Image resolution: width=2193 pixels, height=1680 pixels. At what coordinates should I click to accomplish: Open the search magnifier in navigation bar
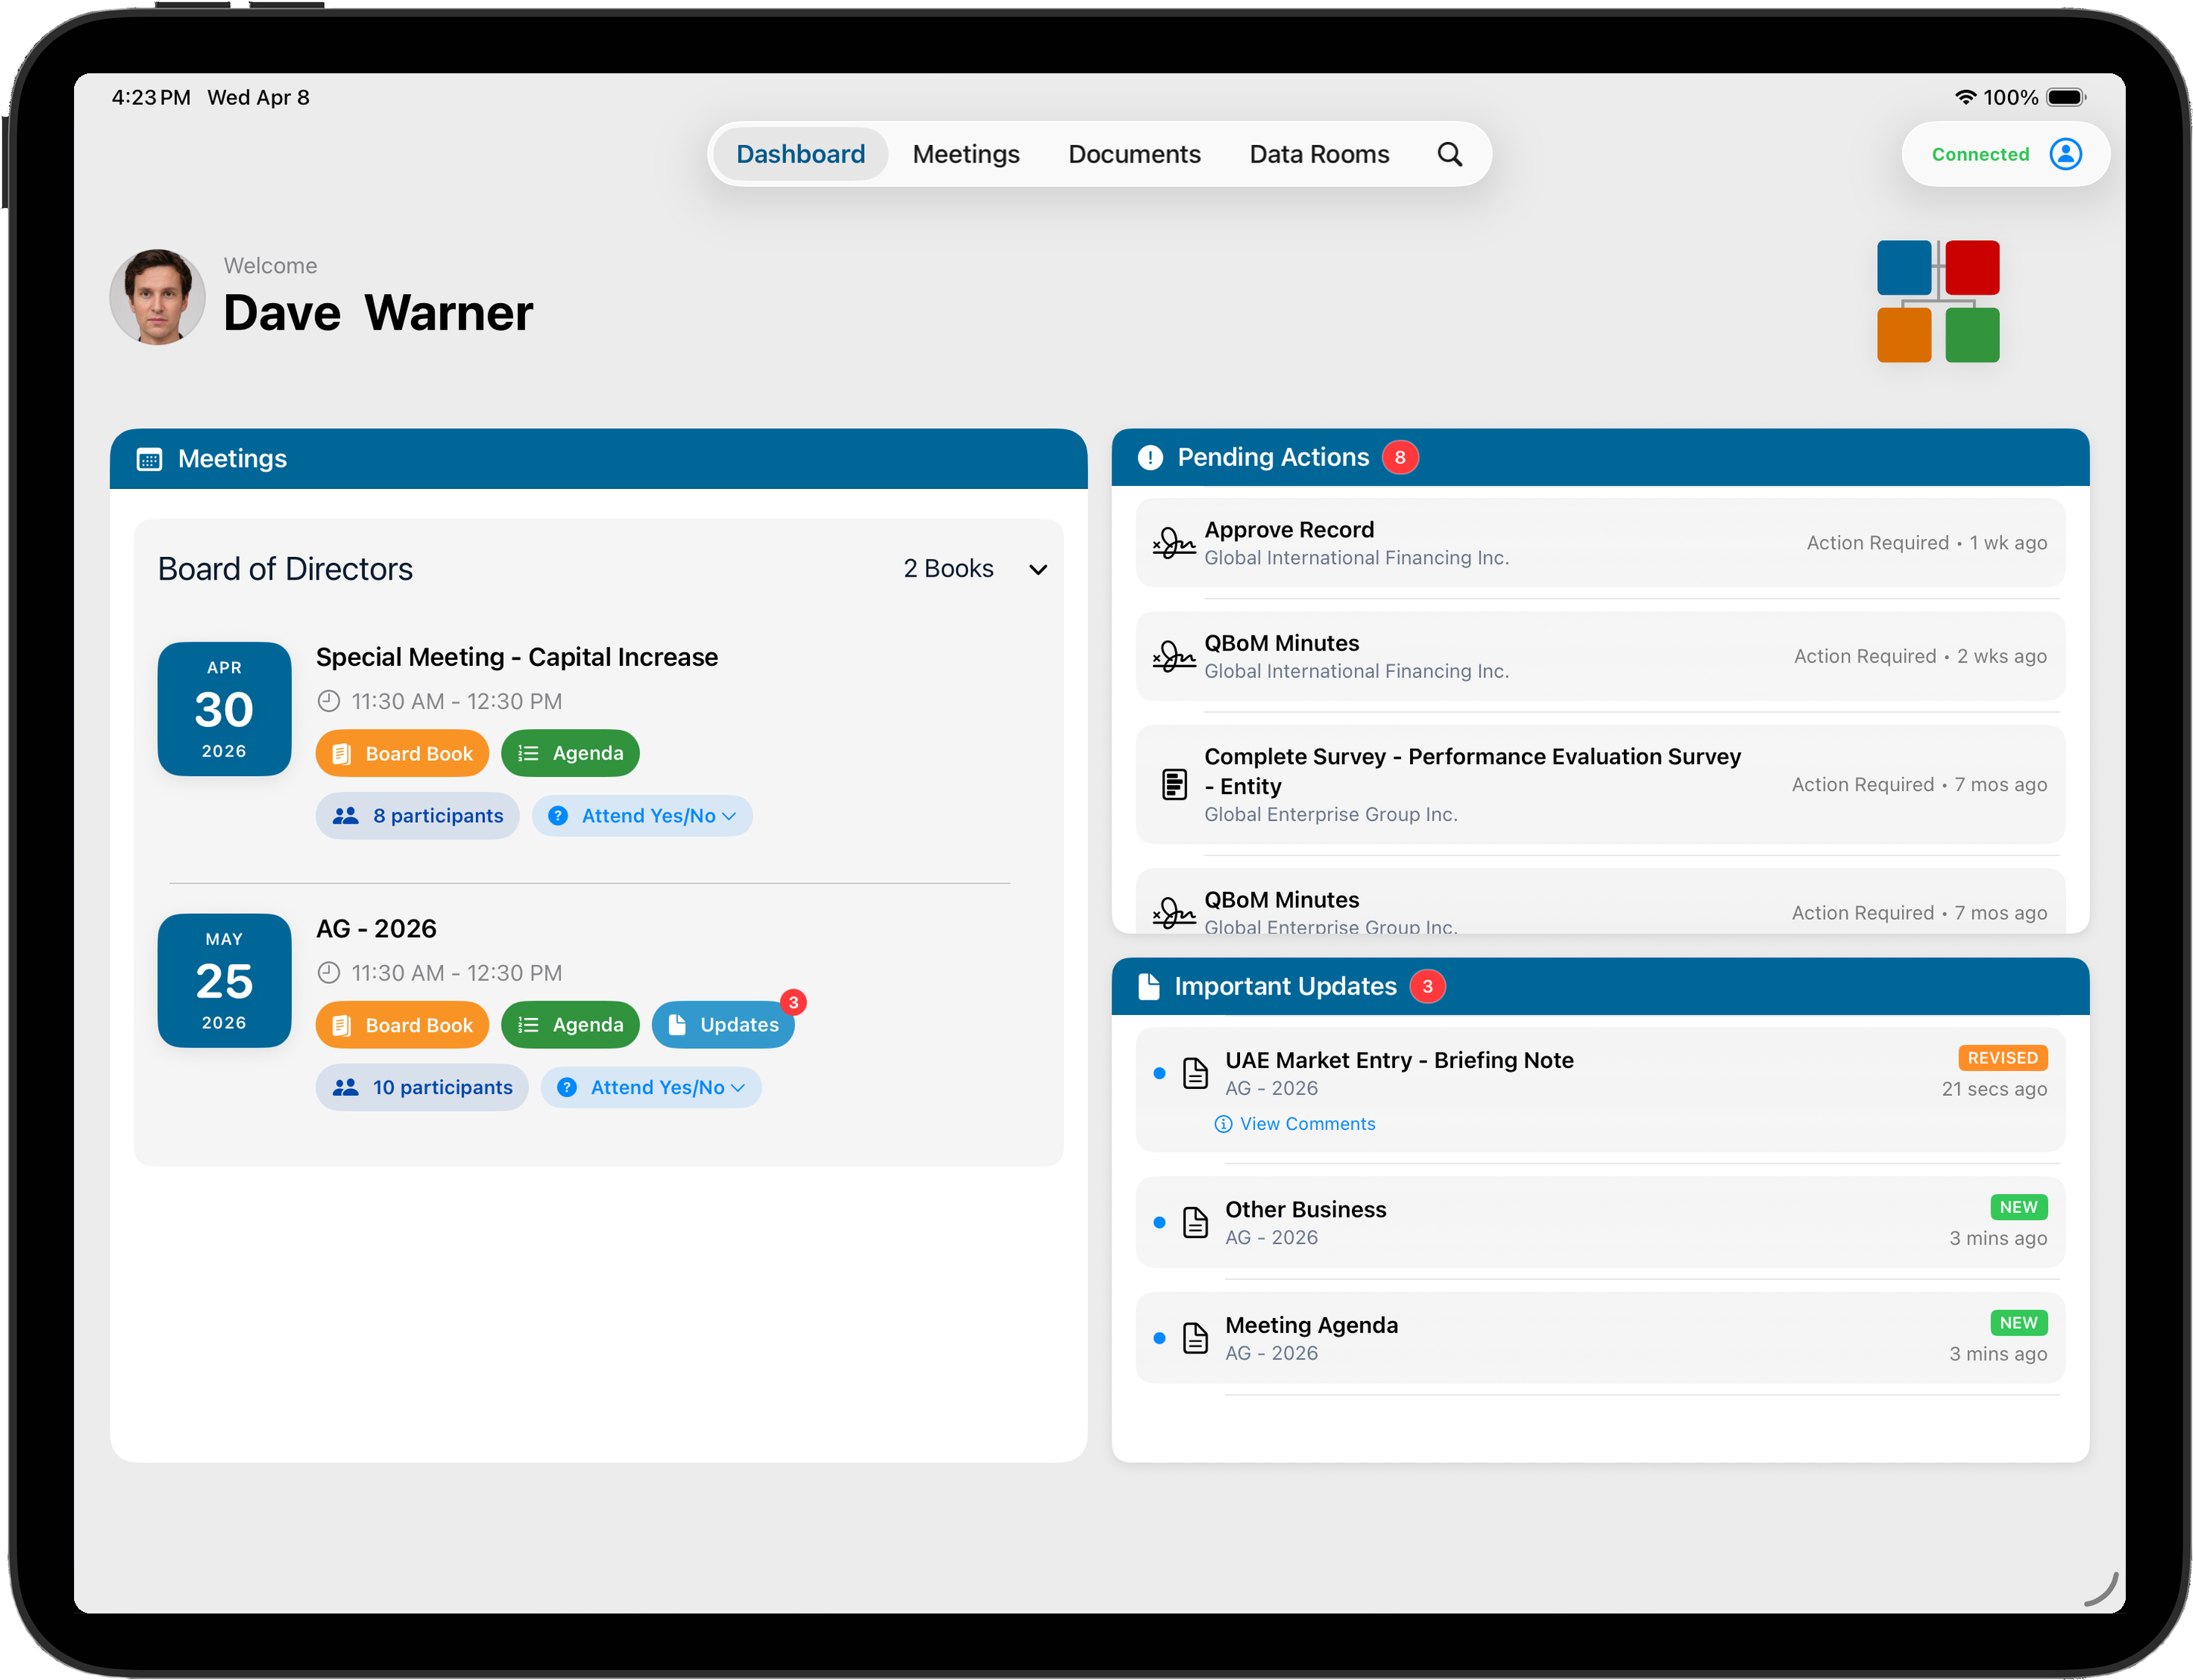click(x=1449, y=154)
